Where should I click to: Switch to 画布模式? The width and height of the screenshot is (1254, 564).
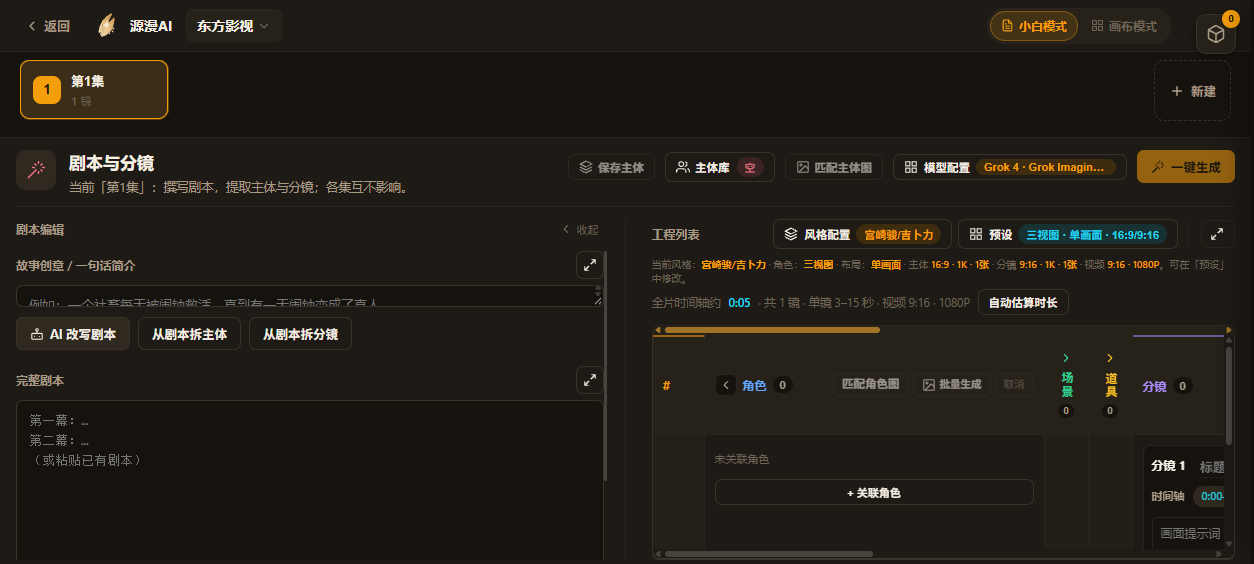coord(1124,26)
